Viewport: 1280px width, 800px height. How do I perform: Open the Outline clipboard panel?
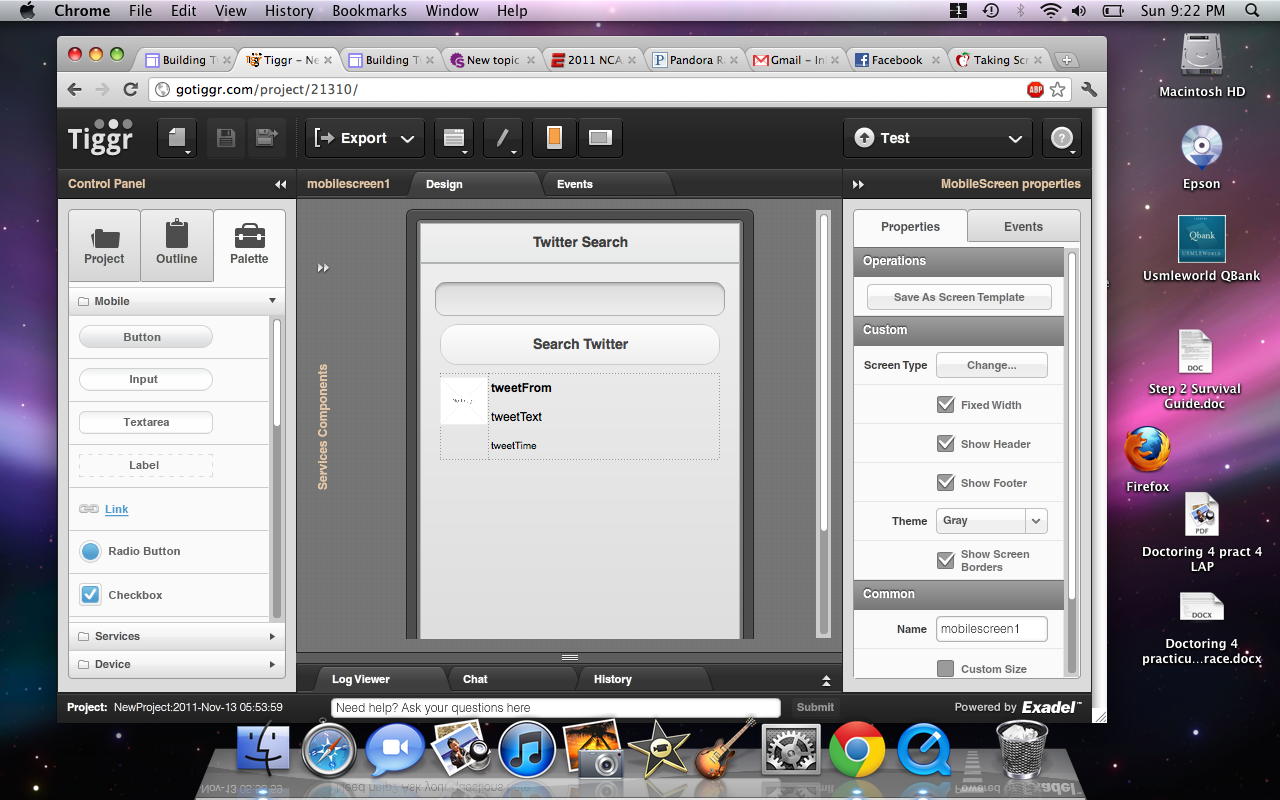tap(177, 246)
